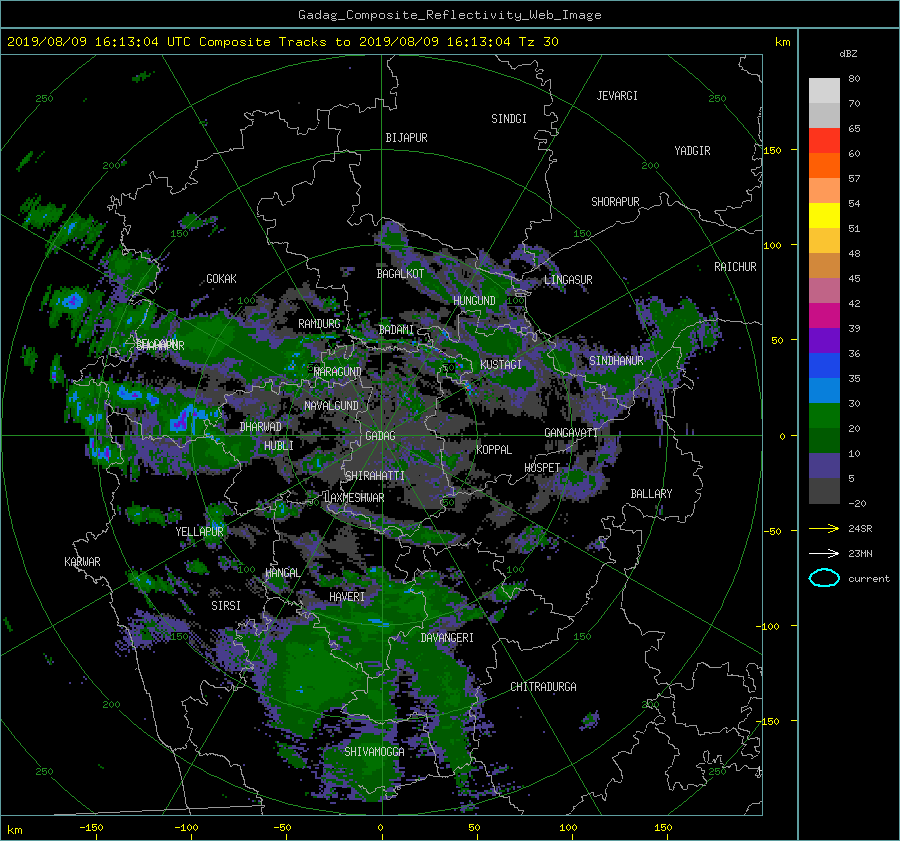Click the SHIRAHATTI city label
The width and height of the screenshot is (900, 841).
pos(375,476)
